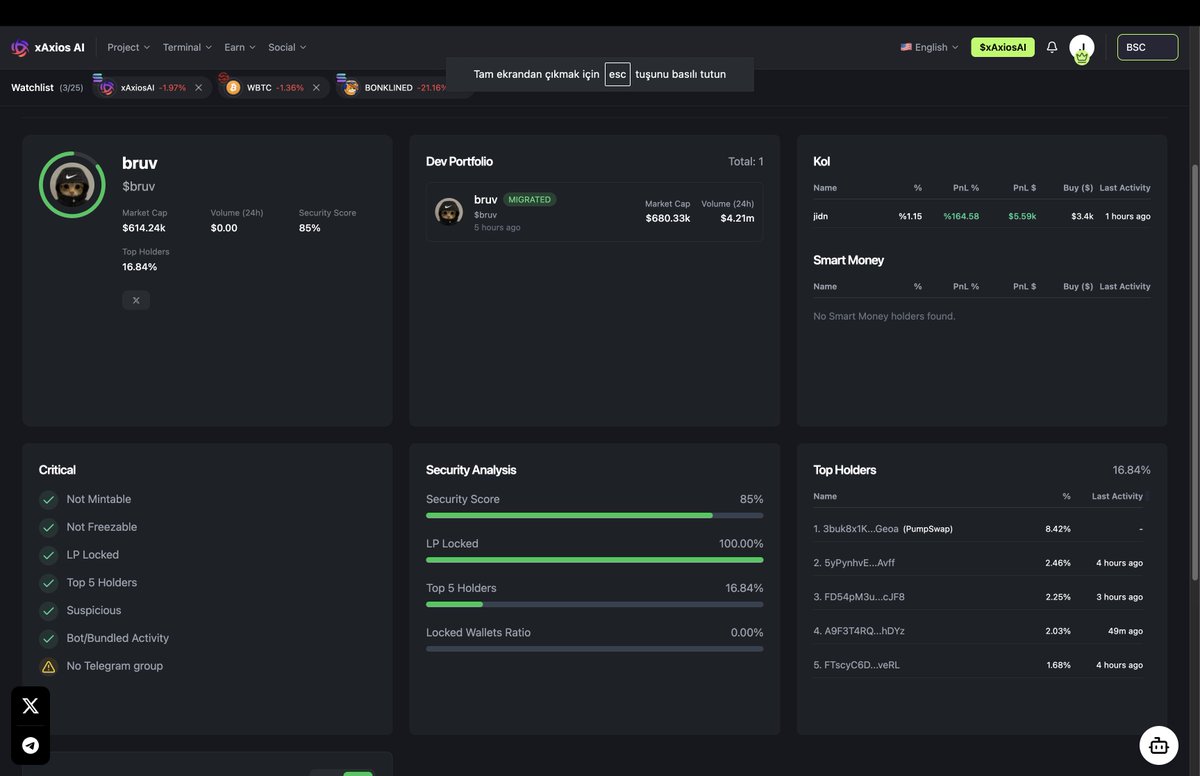Click the 'Total: 1' Dev Portfolio count
Viewport: 1200px width, 776px height.
pyautogui.click(x=746, y=161)
